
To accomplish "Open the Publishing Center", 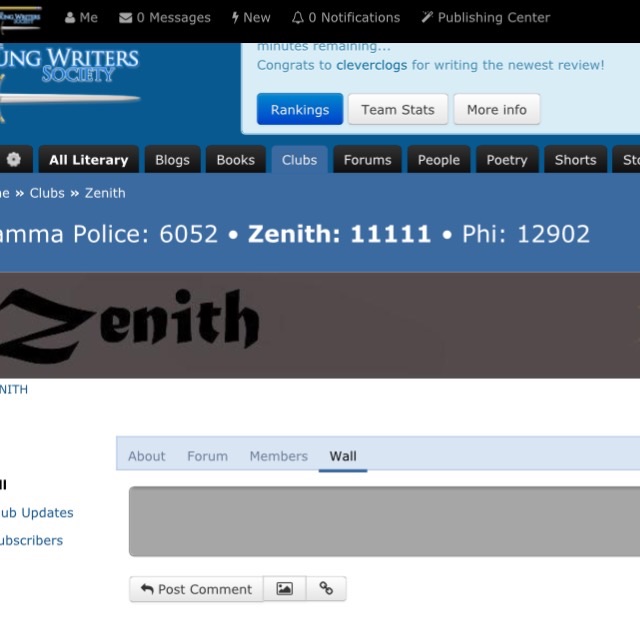I will [x=486, y=18].
